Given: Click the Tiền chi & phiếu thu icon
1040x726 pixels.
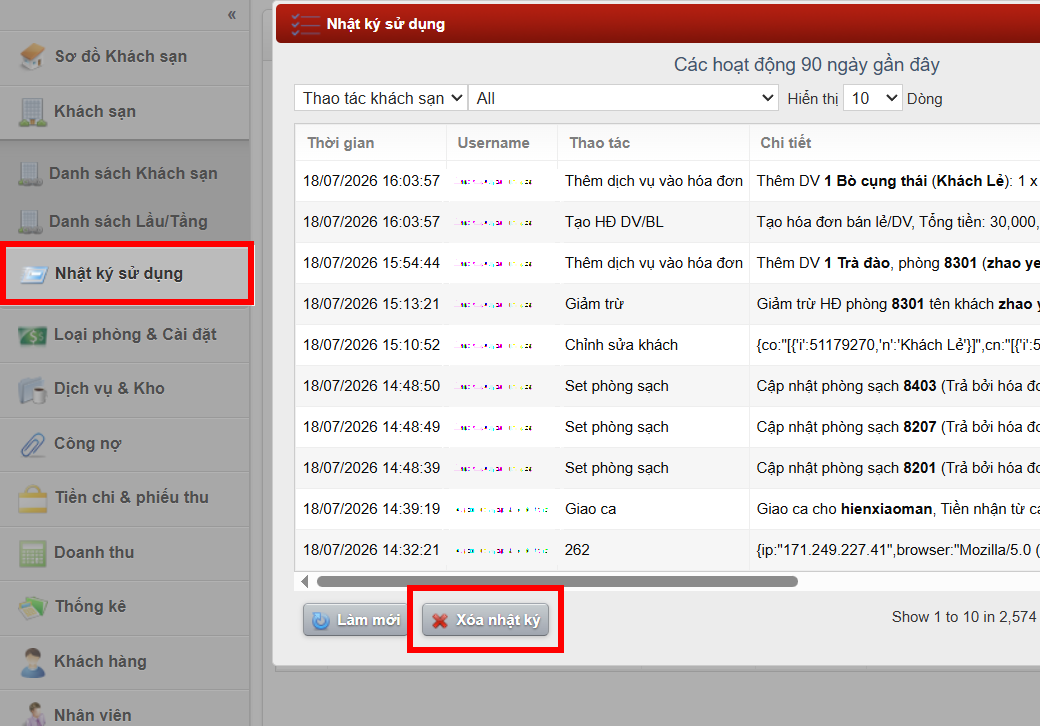Looking at the screenshot, I should (32, 499).
